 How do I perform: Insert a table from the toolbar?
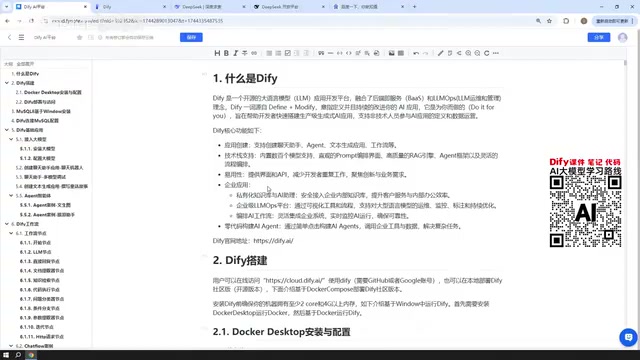point(401,53)
